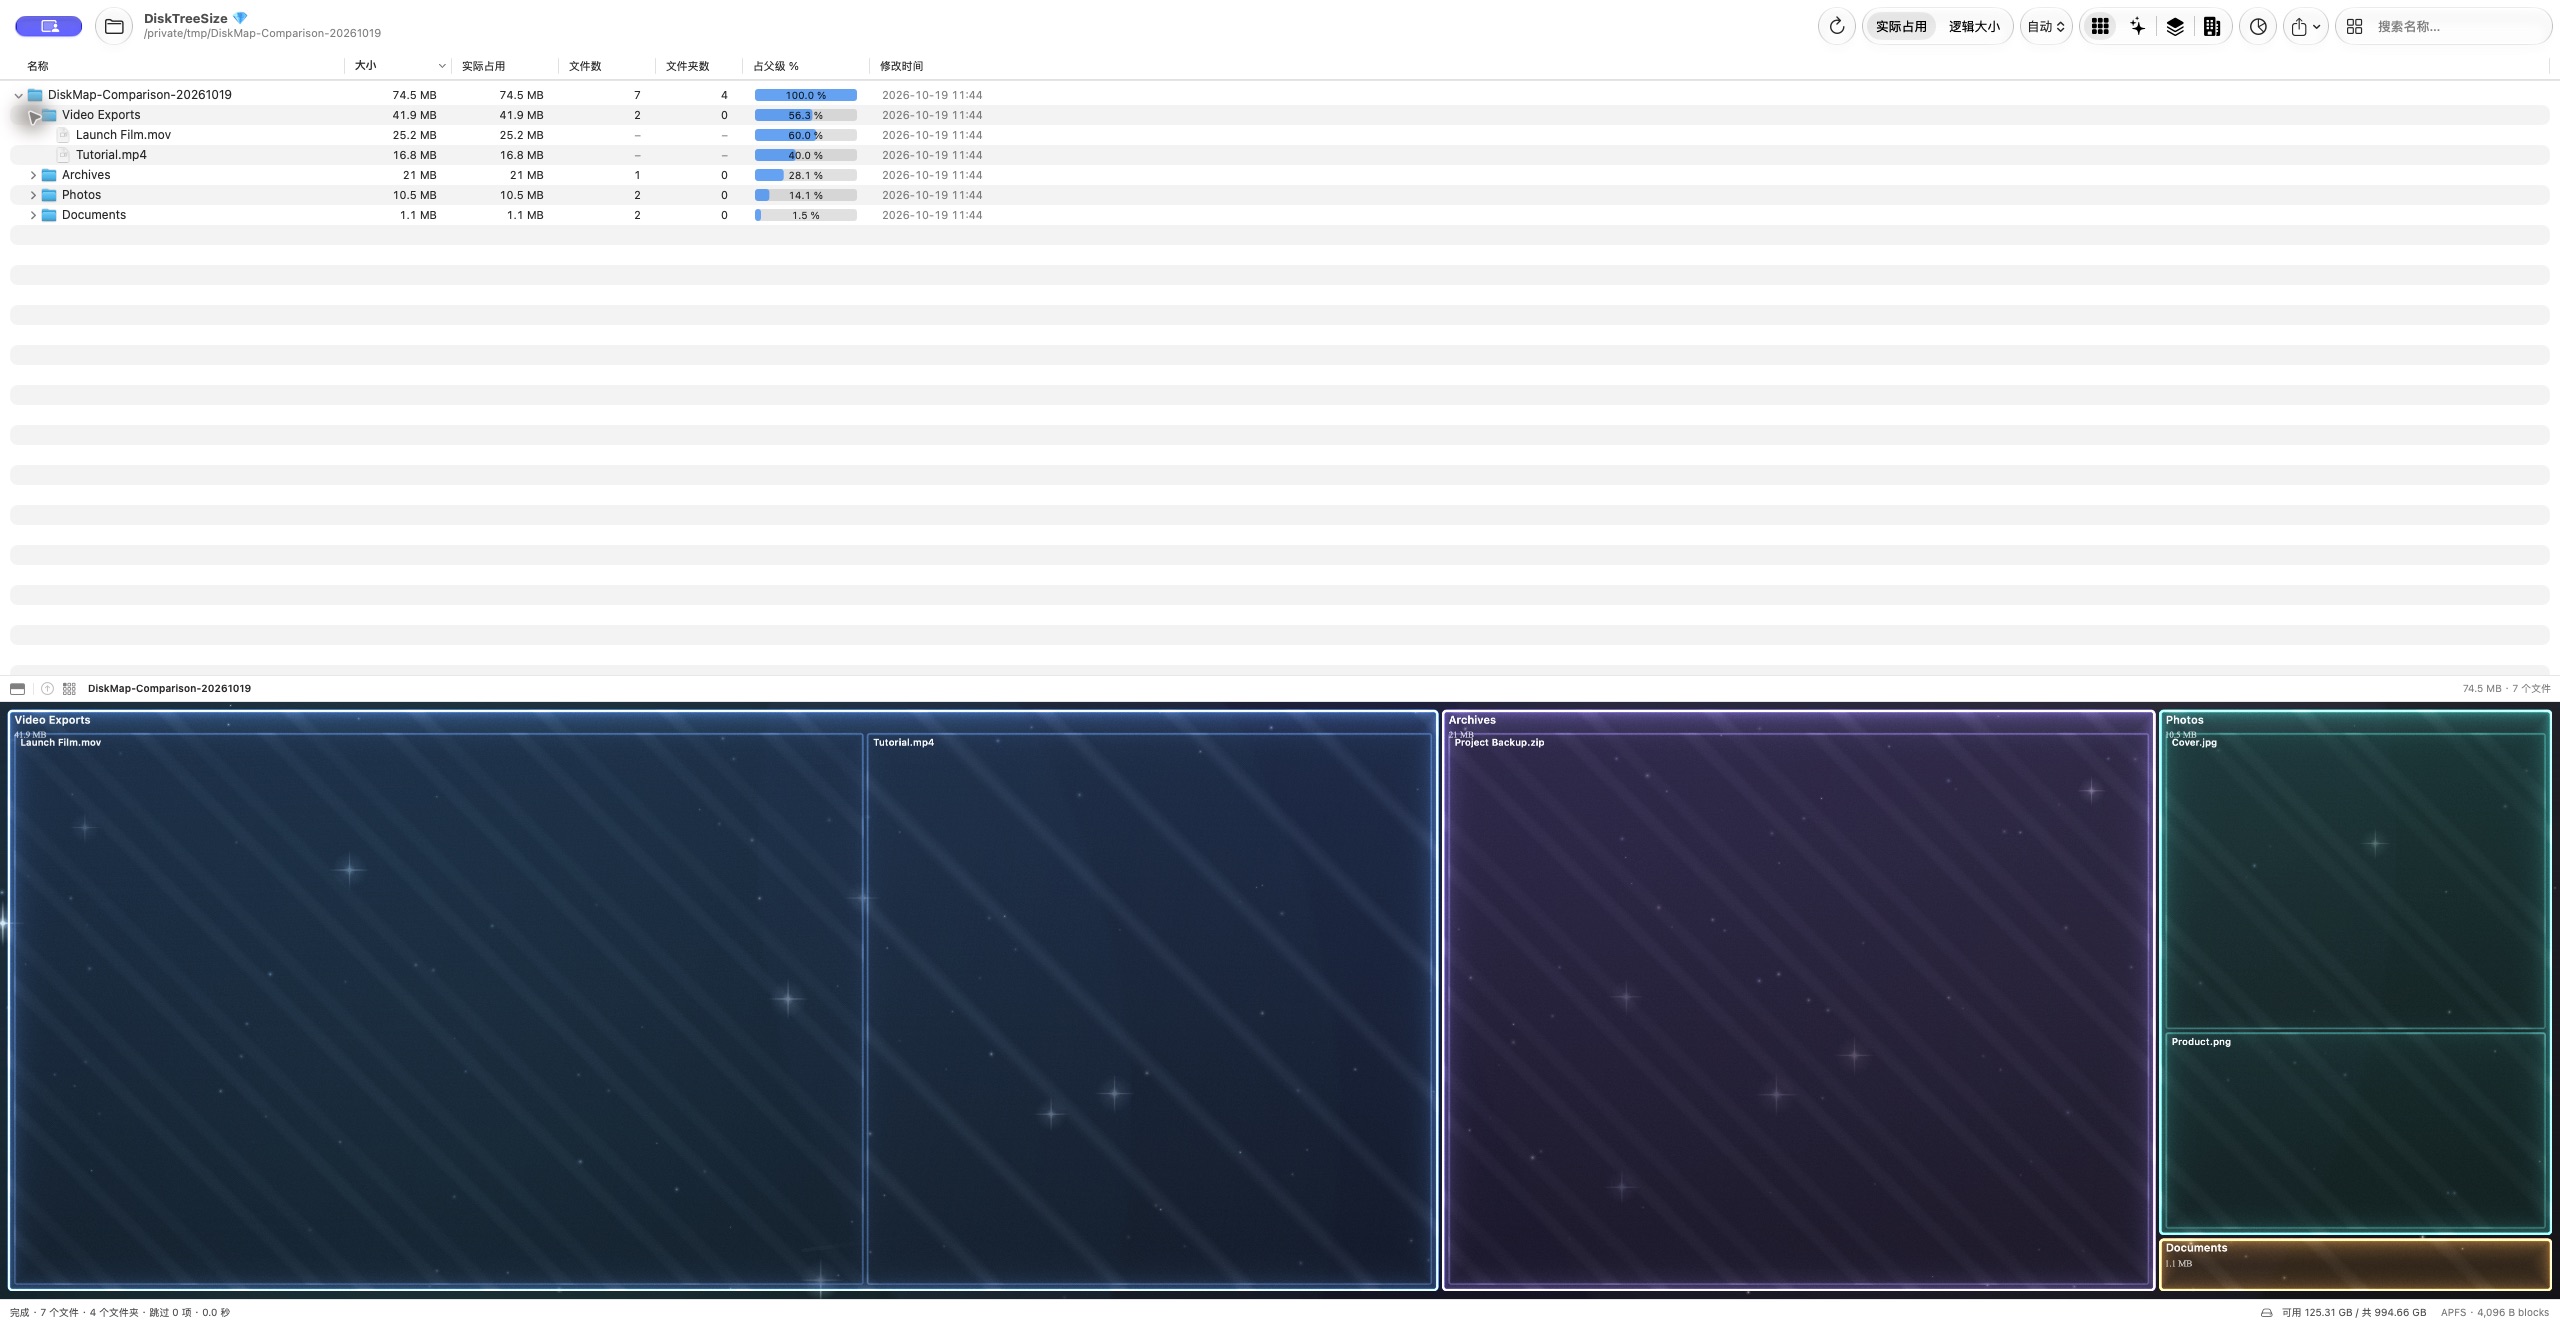Collapse the DiskMap-Comparison-20261019 root folder
Image resolution: width=2560 pixels, height=1325 pixels.
[18, 96]
